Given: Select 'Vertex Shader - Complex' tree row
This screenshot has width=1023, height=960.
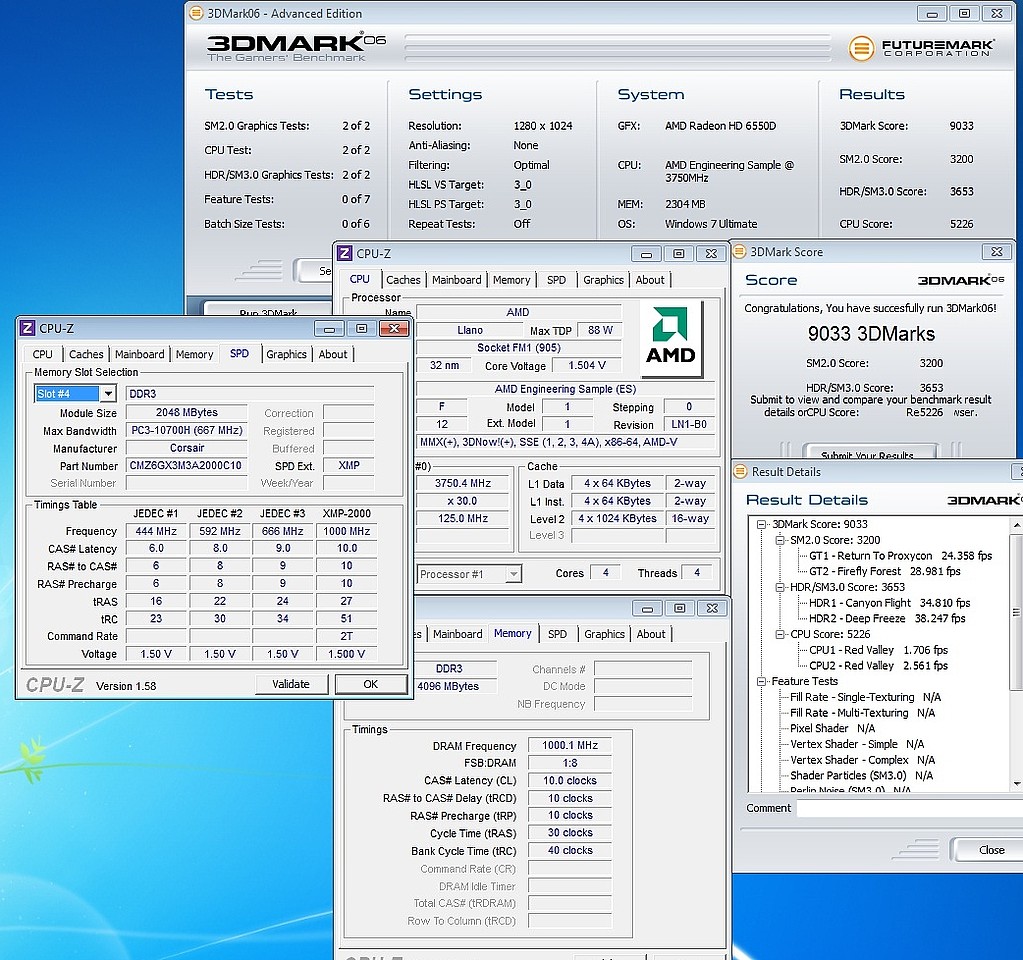Looking at the screenshot, I should (863, 760).
